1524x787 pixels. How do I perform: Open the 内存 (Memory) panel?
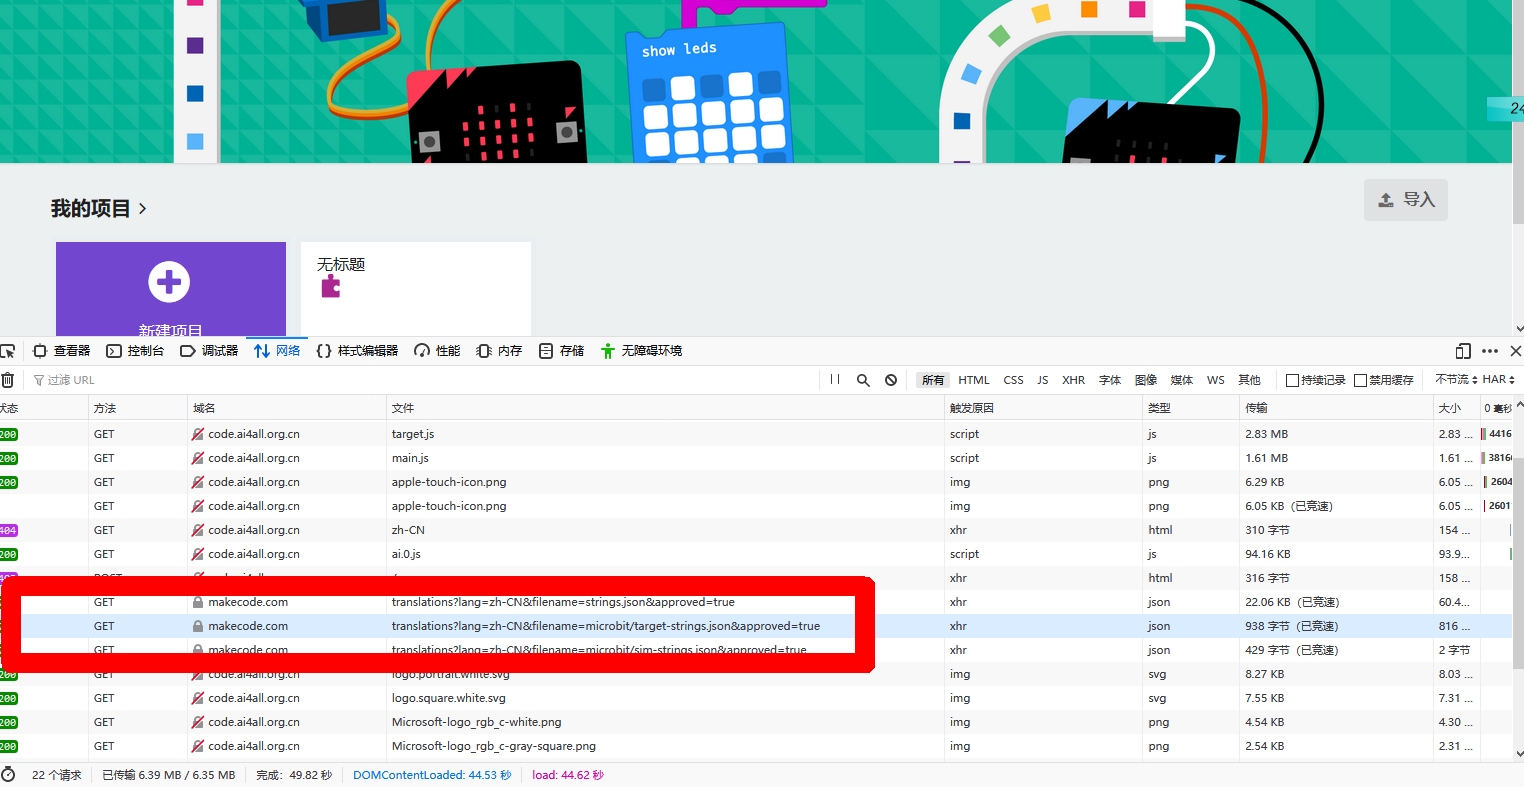coord(498,351)
